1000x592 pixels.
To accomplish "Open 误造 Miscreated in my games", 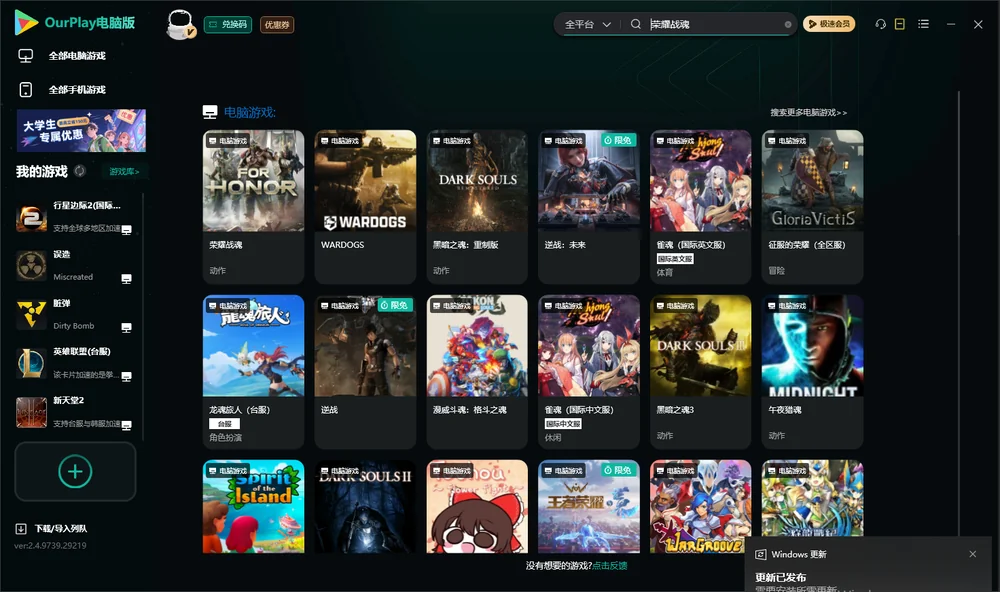I will (75, 266).
